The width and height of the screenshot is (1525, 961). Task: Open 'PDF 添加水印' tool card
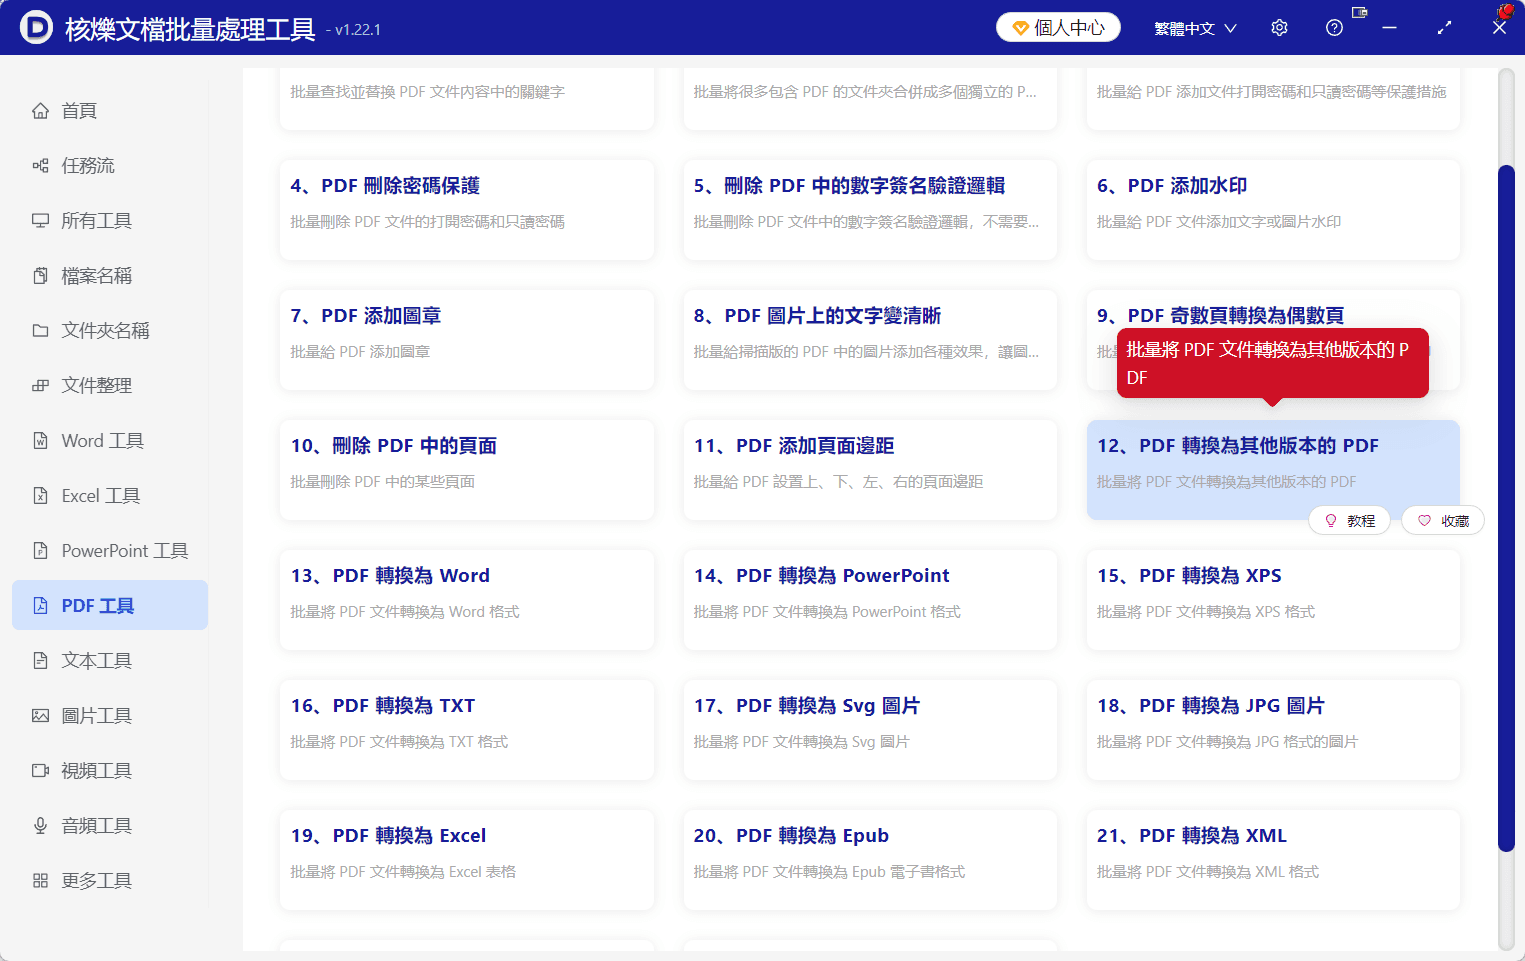[x=1273, y=210]
